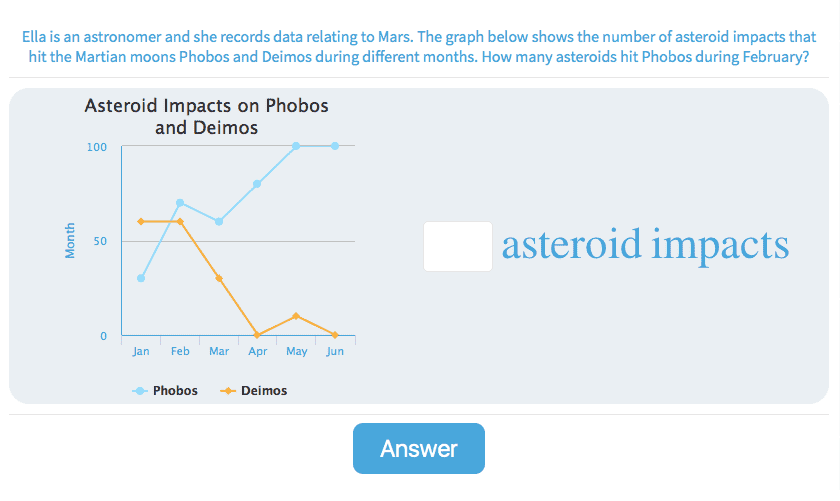Click the Feb label on the horizontal axis
Viewport: 840px width, 501px height.
click(x=180, y=352)
